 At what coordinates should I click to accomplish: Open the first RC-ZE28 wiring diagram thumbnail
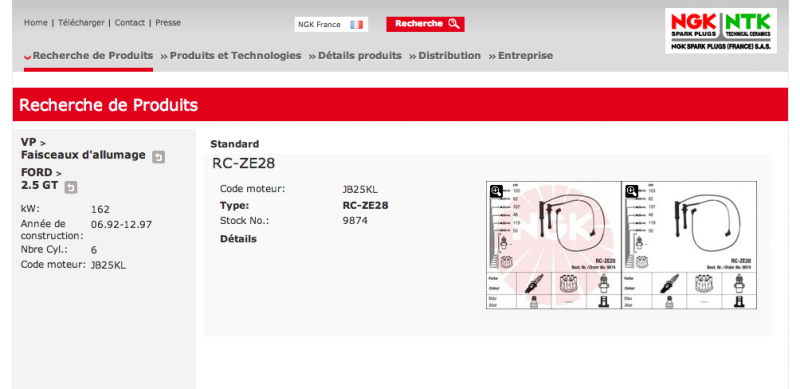tap(554, 245)
